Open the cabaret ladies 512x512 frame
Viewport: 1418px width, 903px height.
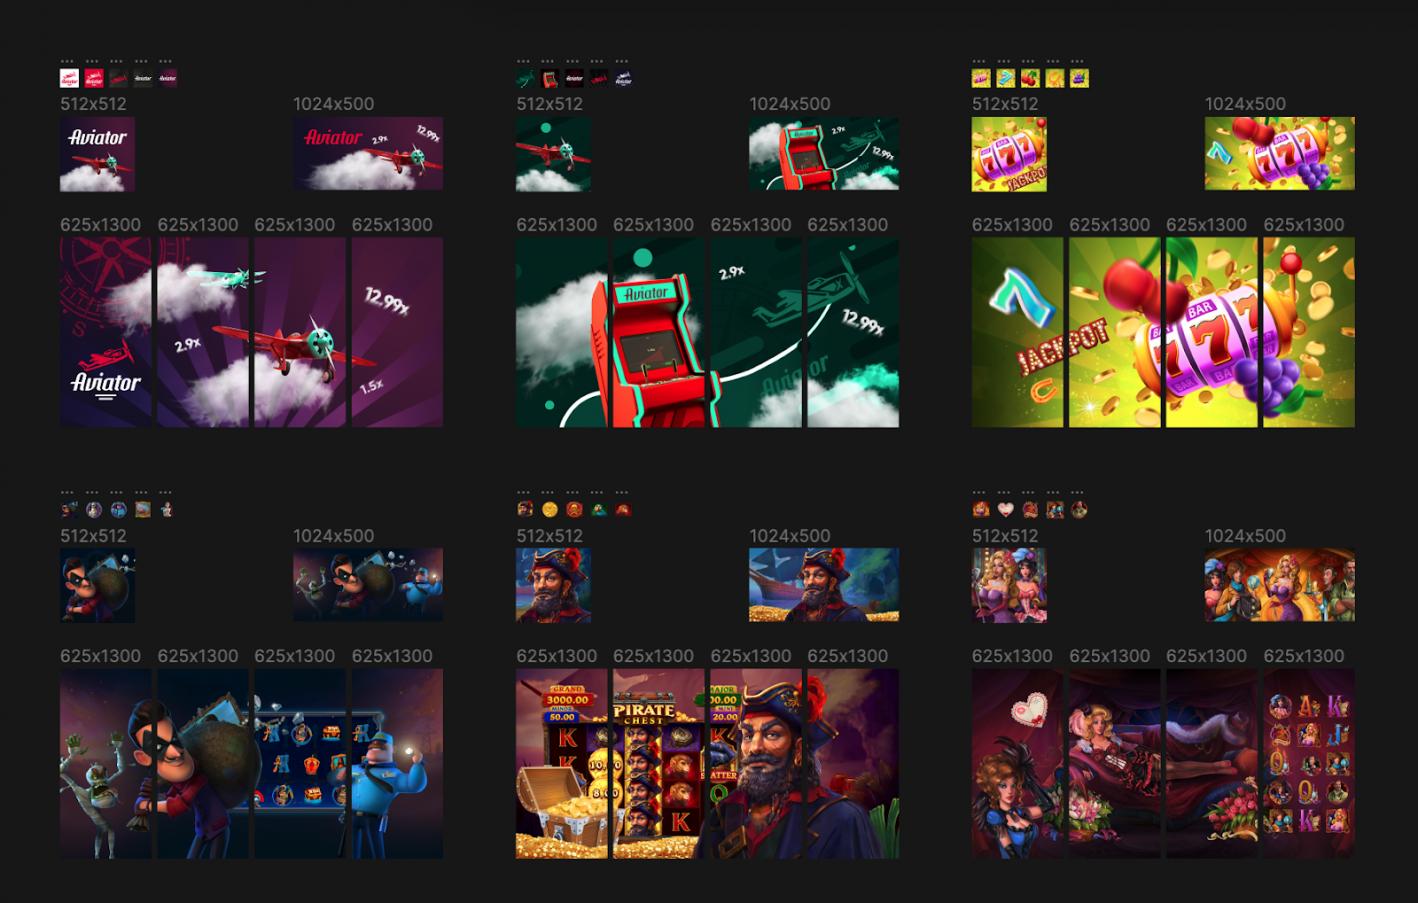tap(1009, 585)
